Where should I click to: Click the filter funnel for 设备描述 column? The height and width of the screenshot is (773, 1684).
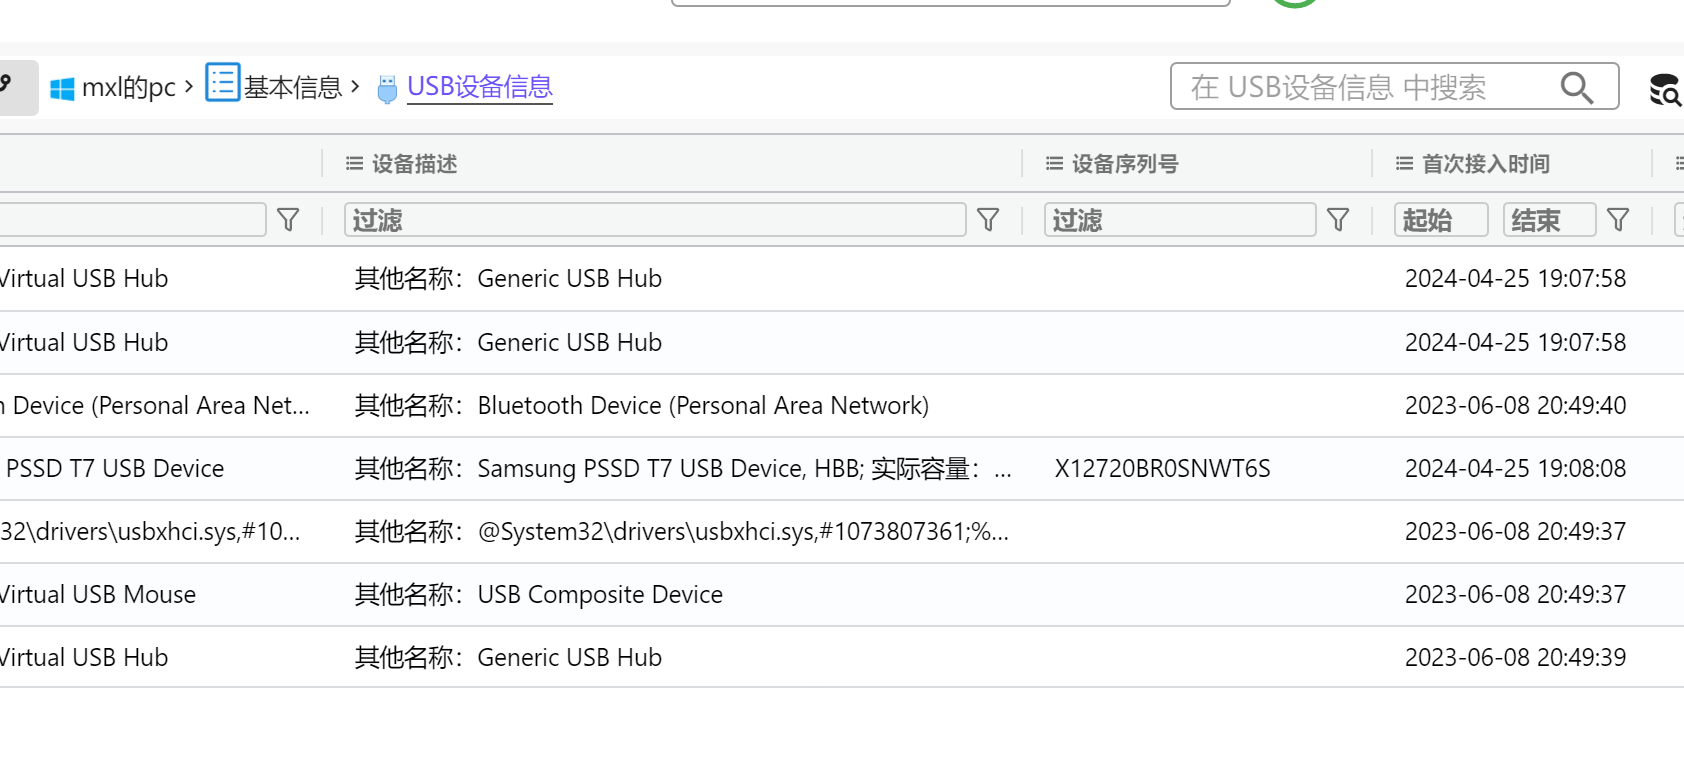pos(988,220)
